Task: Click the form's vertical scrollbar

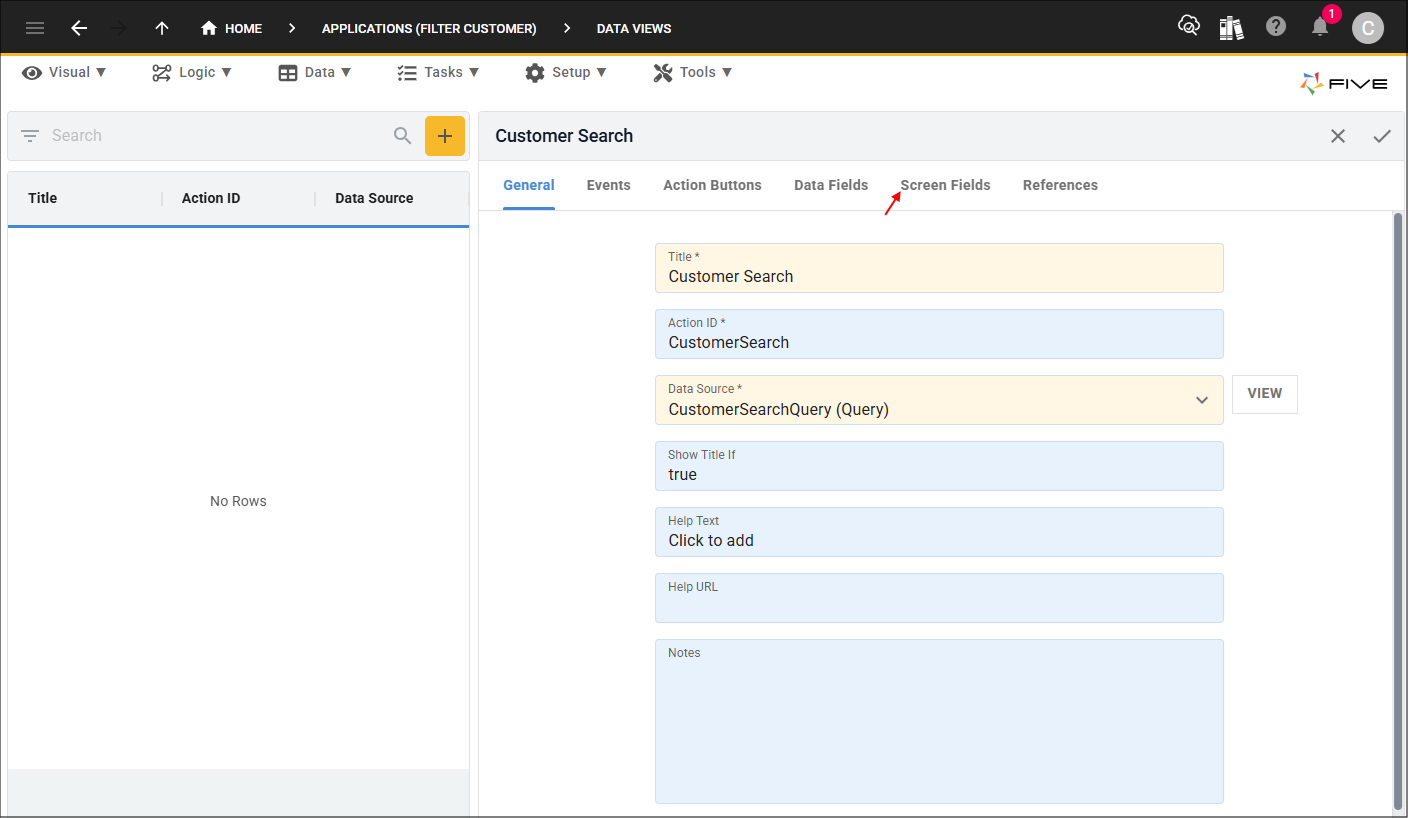Action: pyautogui.click(x=1398, y=510)
